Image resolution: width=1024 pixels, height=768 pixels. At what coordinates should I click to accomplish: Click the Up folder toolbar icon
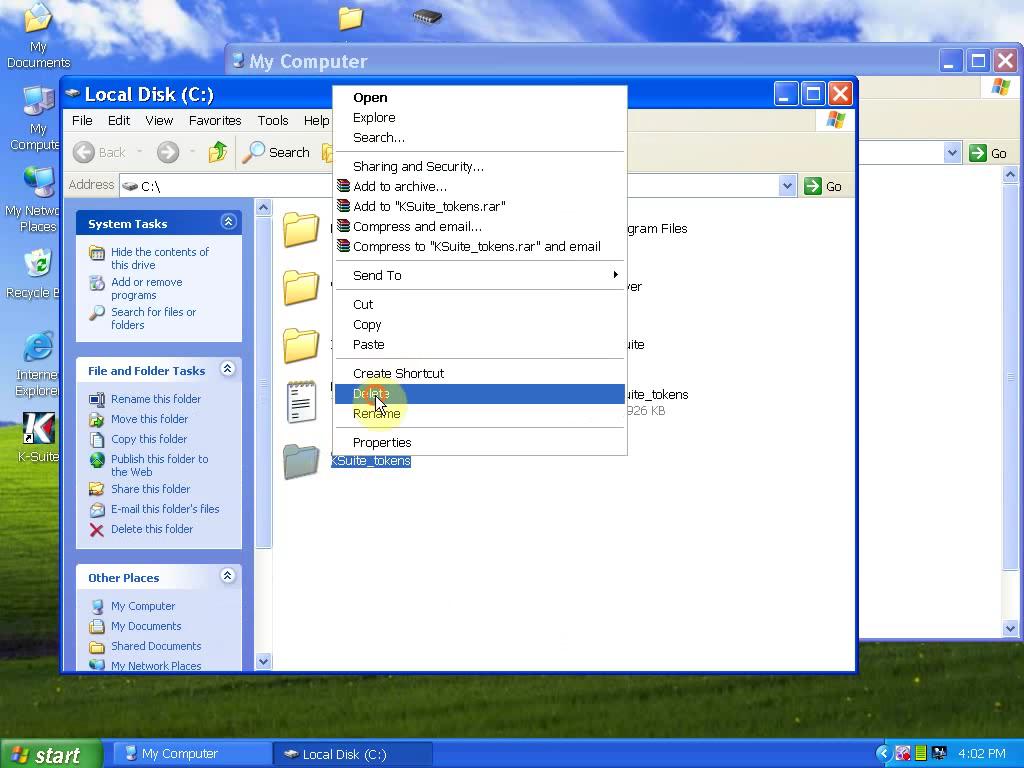218,153
